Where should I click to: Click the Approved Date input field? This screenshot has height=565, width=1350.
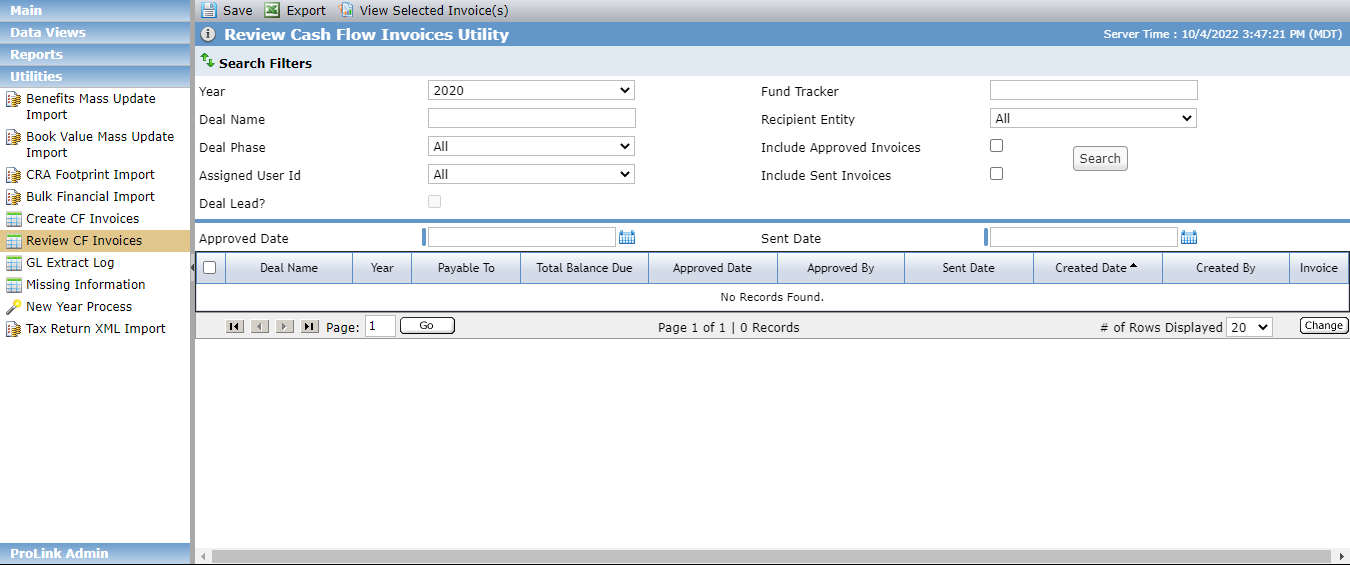point(522,237)
